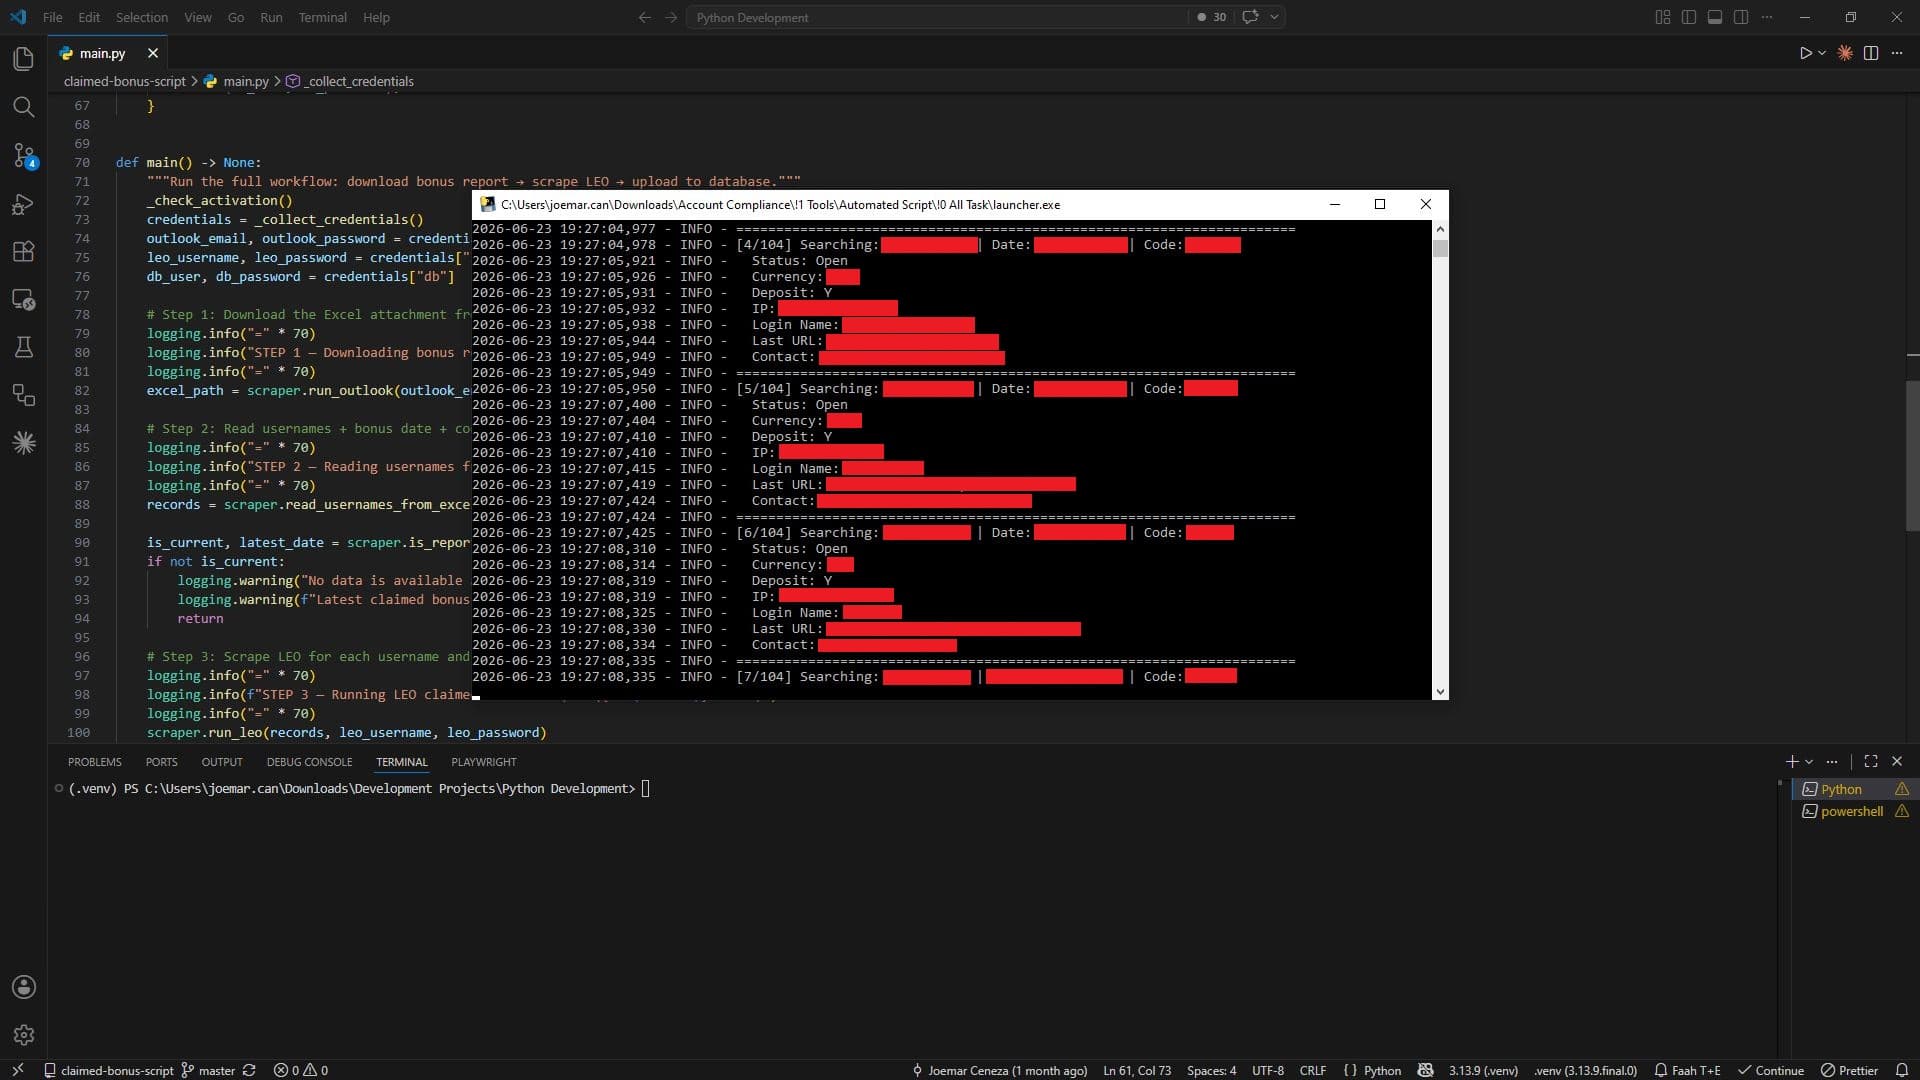The width and height of the screenshot is (1920, 1080).
Task: Click Continue in the status bar
Action: click(1770, 1070)
